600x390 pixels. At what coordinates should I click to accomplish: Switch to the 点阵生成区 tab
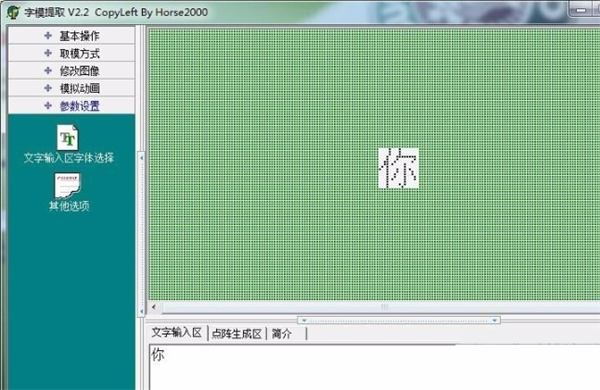click(237, 334)
